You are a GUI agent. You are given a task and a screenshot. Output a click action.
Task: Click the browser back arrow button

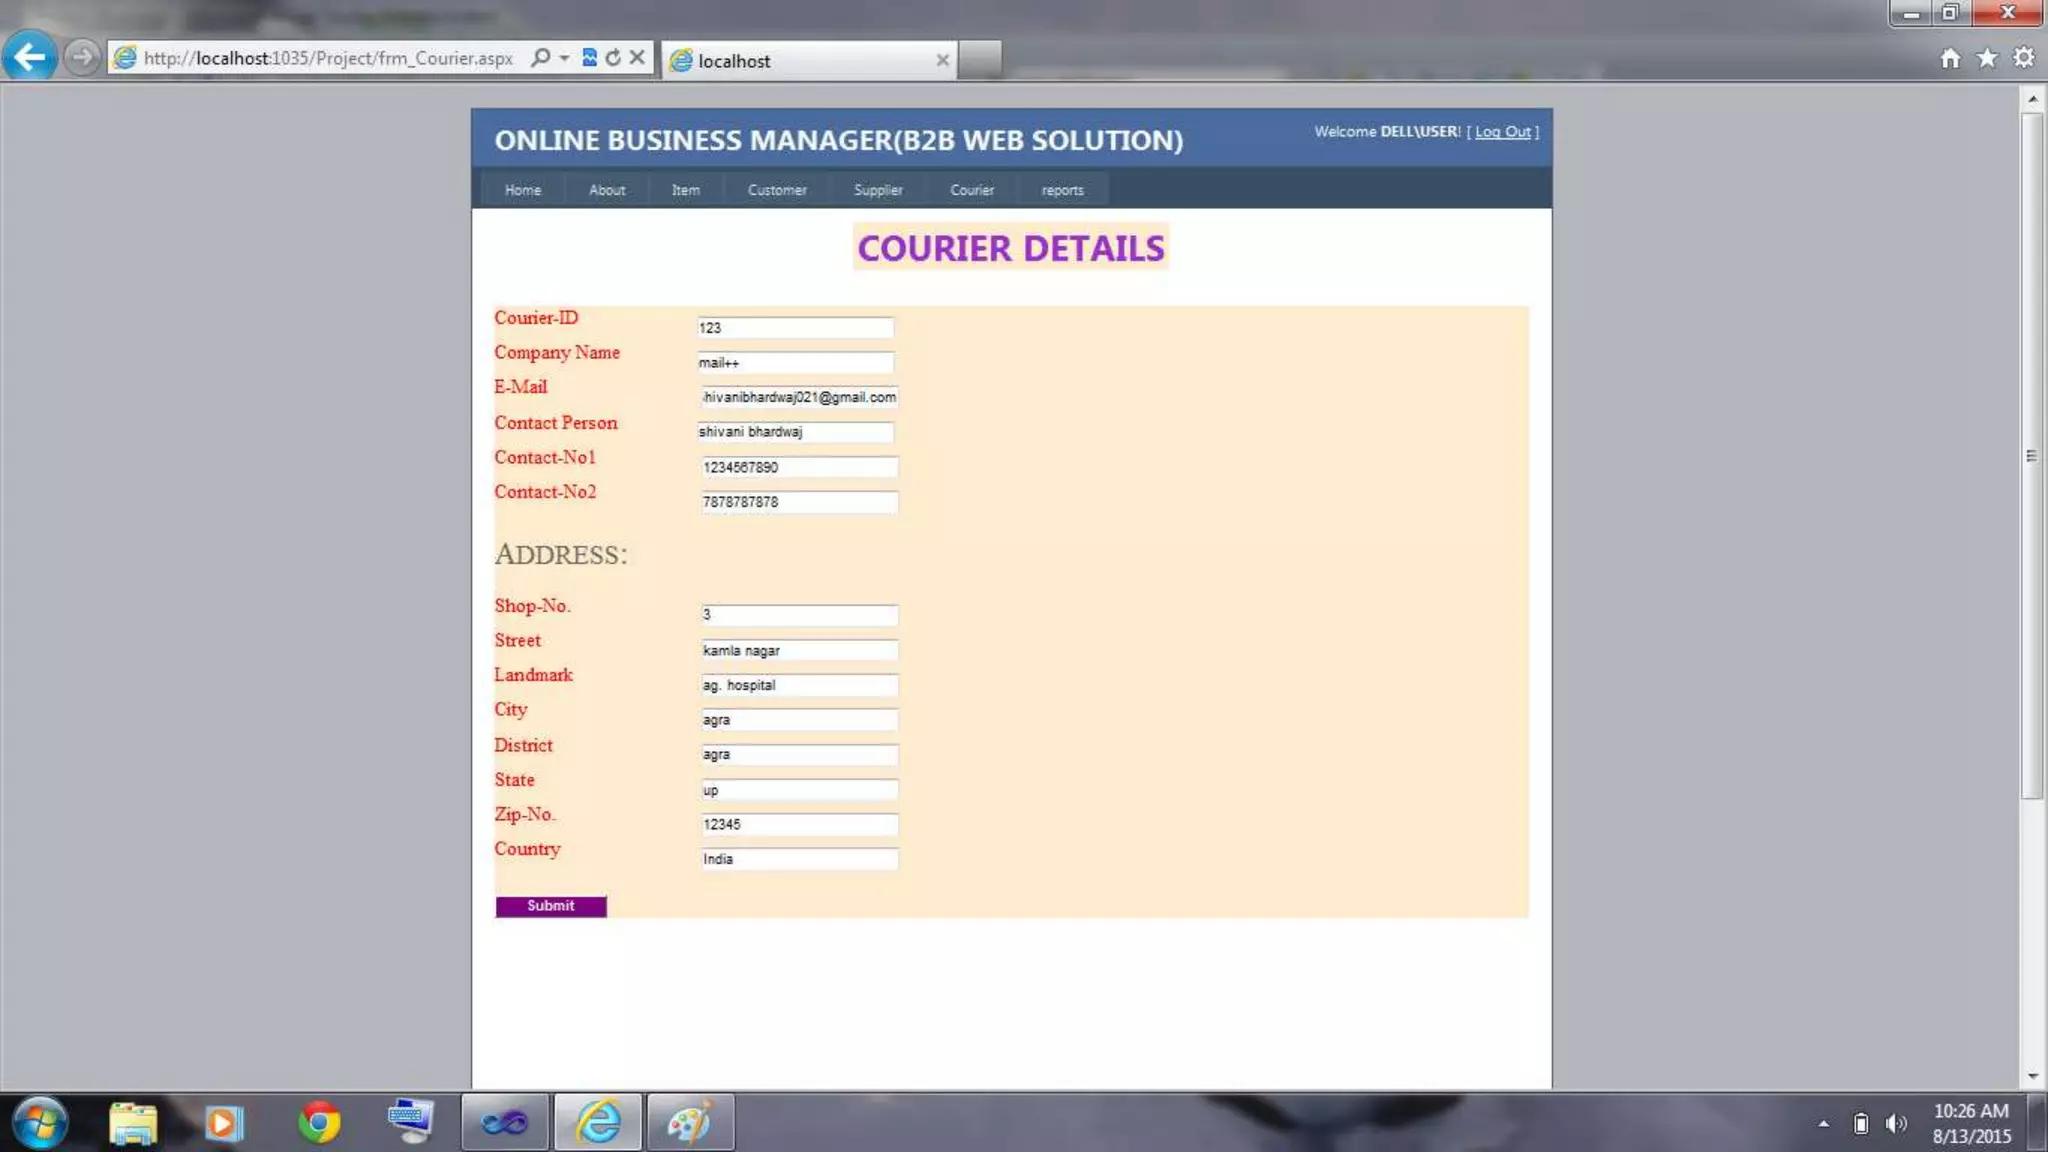[x=30, y=57]
